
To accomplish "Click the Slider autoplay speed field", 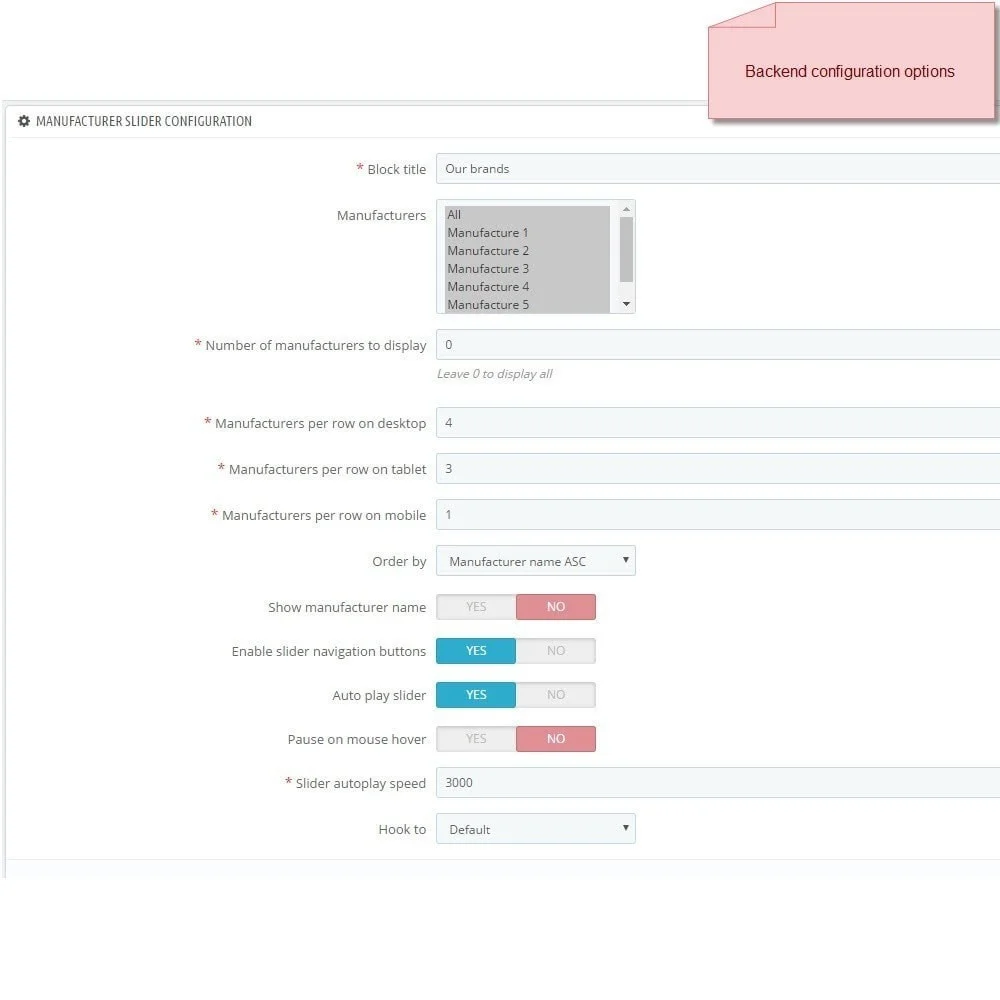I will tap(717, 783).
